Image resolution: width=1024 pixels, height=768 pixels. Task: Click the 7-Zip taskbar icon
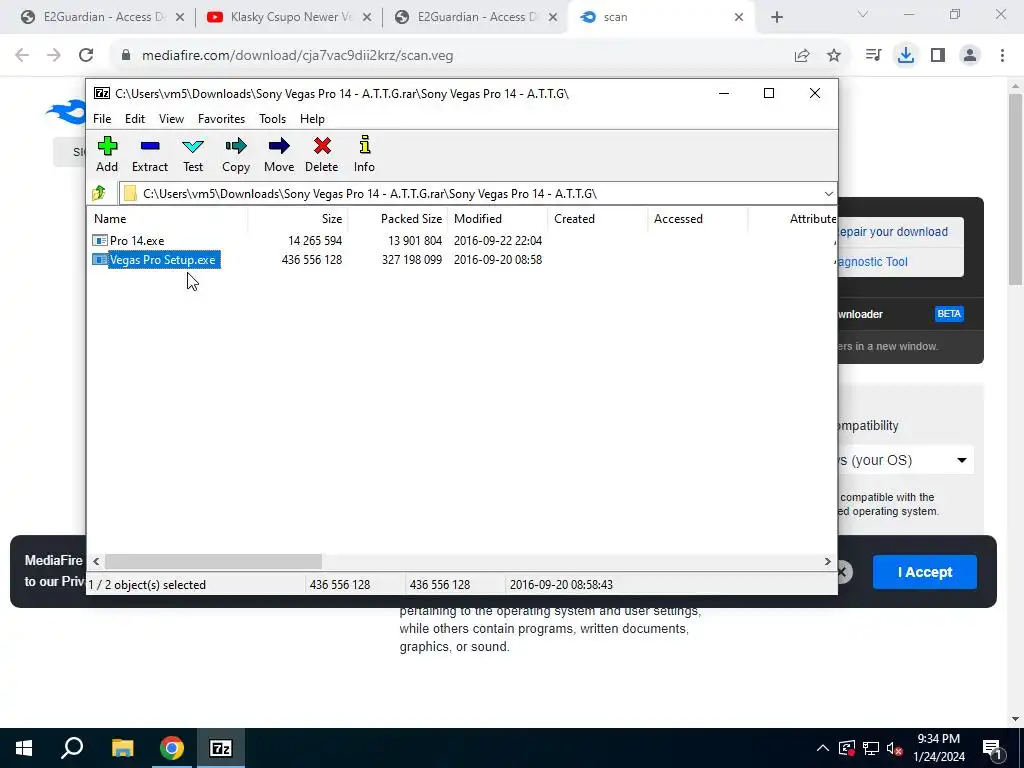[x=221, y=748]
